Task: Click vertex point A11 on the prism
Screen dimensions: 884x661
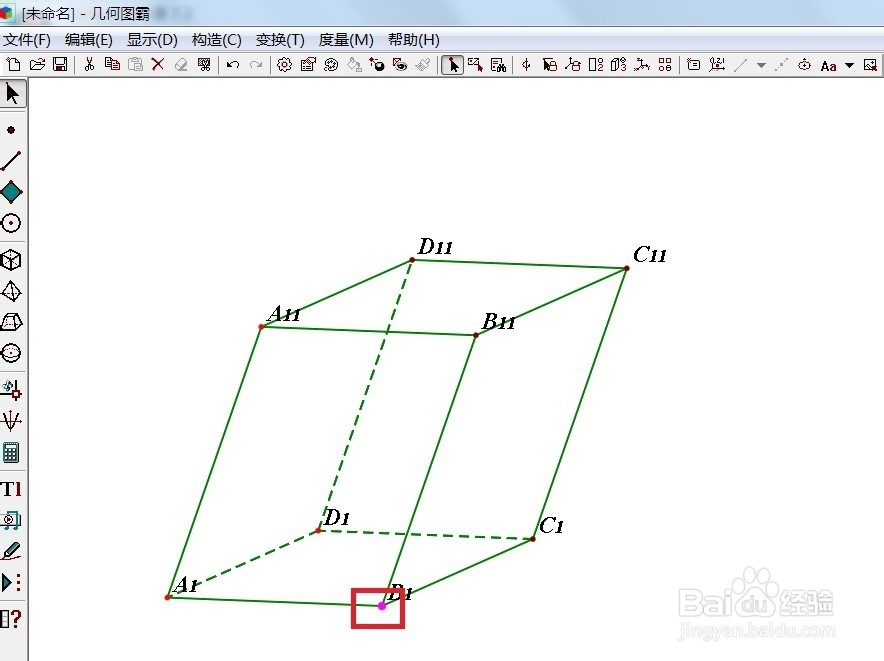Action: coord(262,327)
